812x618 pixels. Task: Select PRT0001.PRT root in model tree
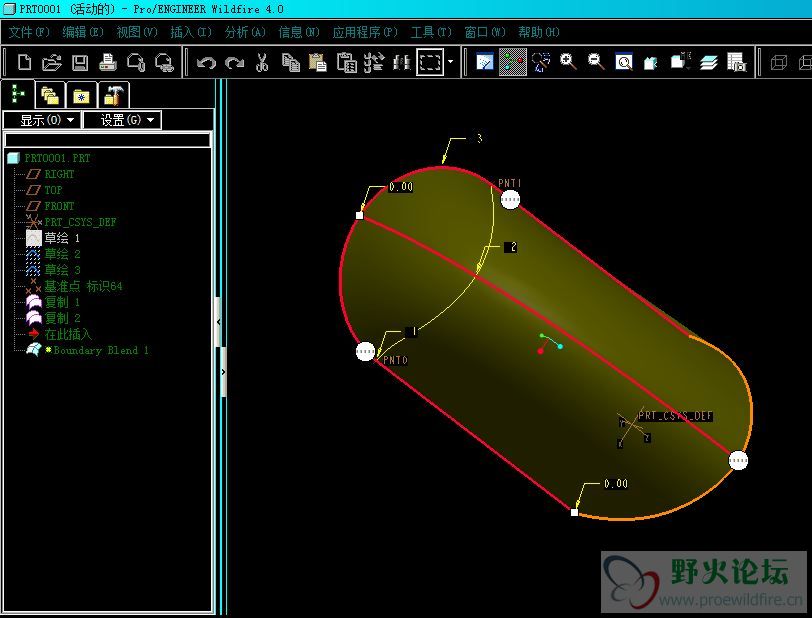(57, 158)
